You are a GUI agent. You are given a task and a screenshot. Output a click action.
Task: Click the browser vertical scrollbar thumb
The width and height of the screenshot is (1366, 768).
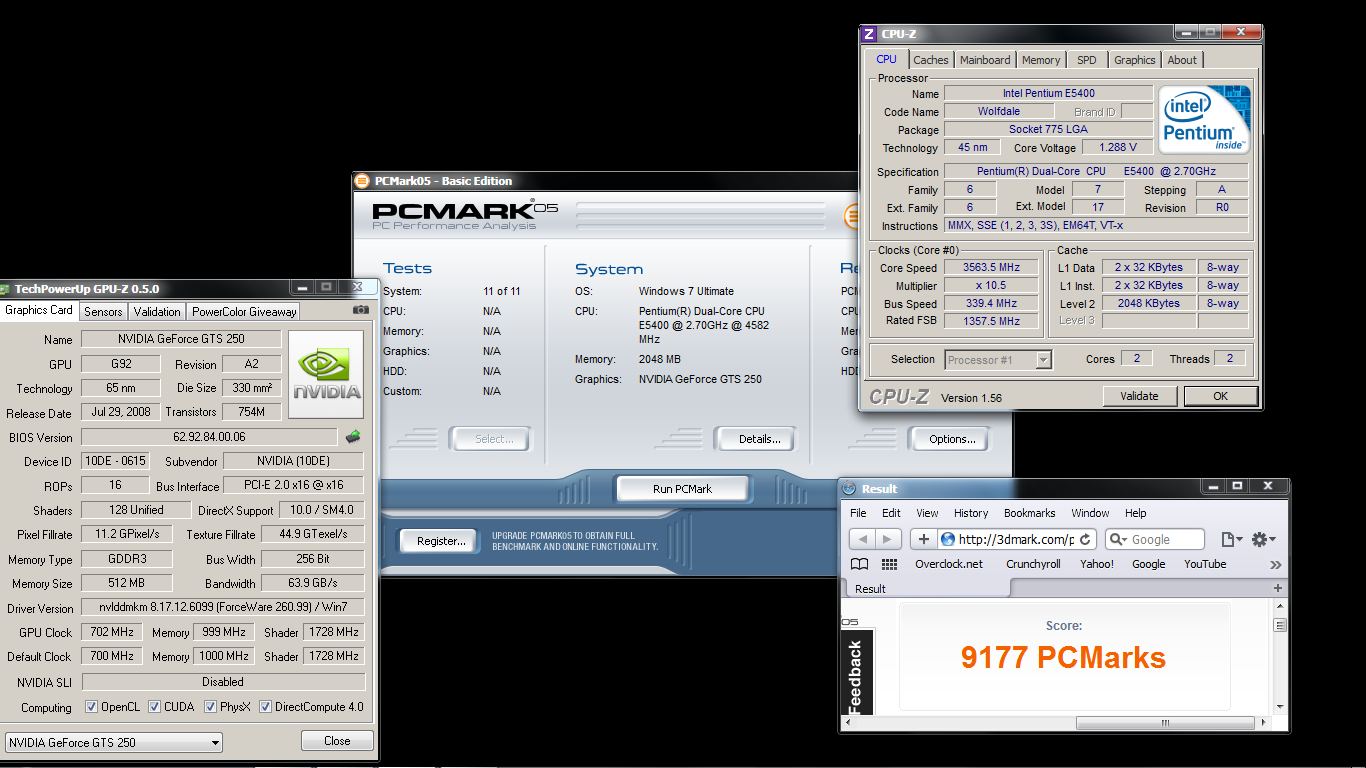1279,625
